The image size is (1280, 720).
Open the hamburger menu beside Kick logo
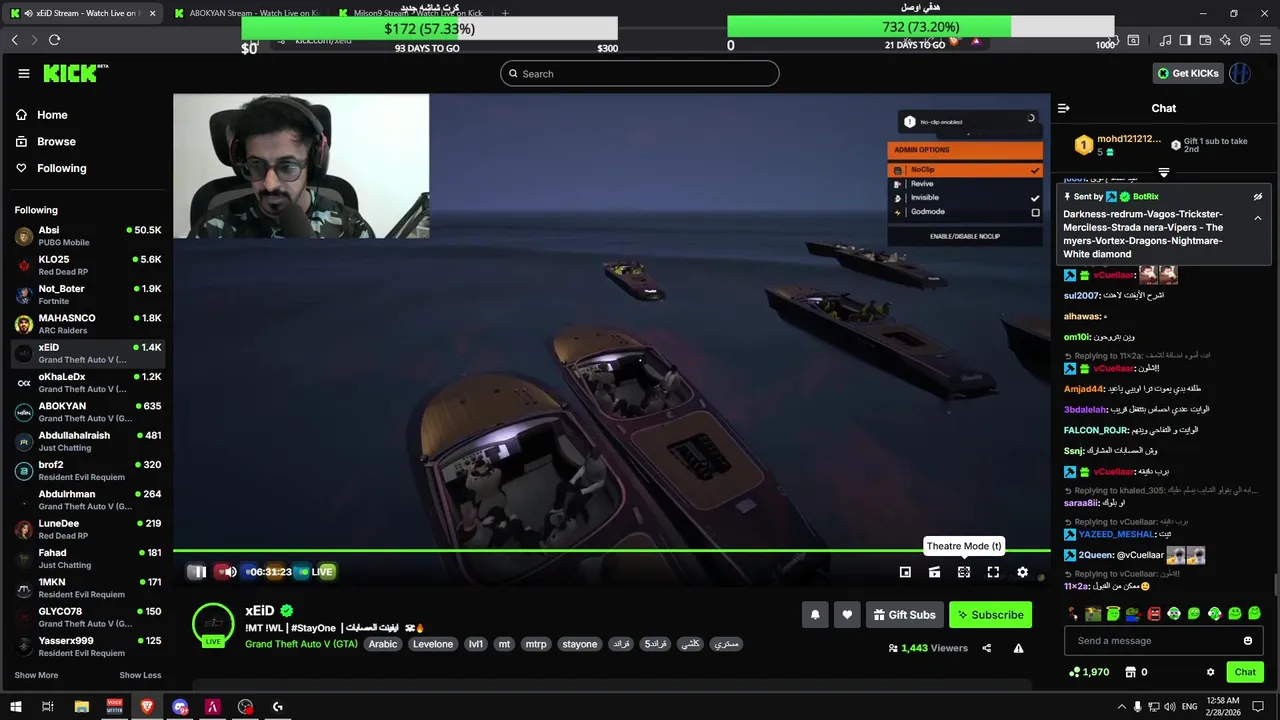[x=24, y=73]
